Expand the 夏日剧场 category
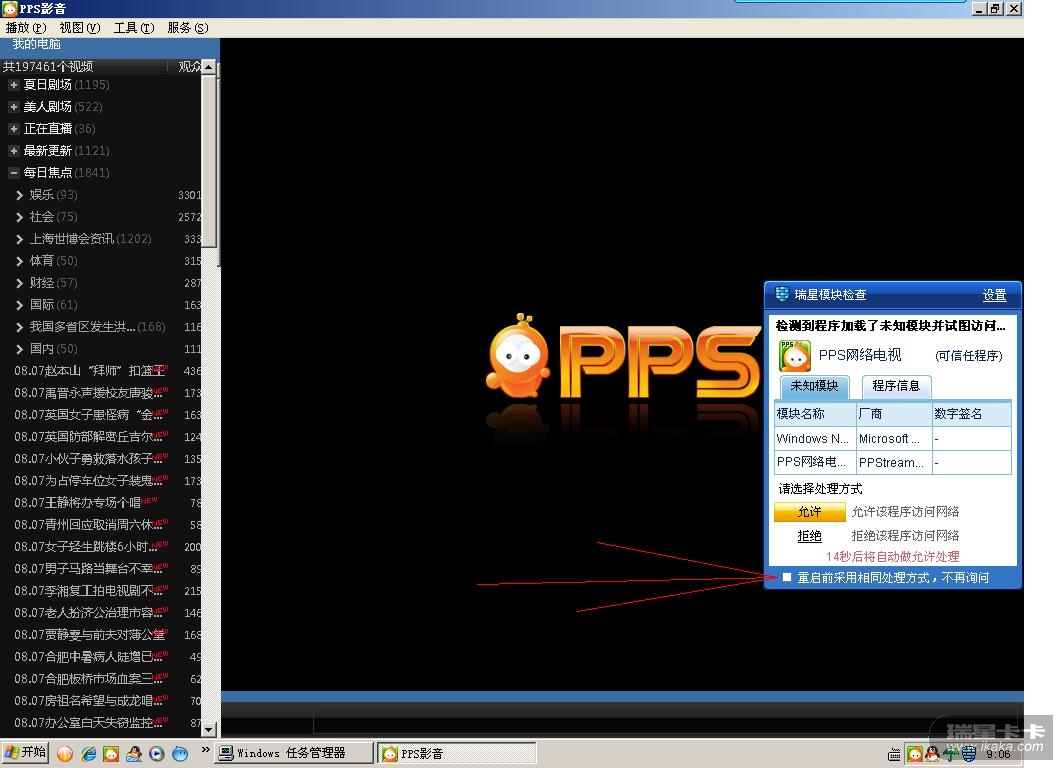 click(14, 85)
